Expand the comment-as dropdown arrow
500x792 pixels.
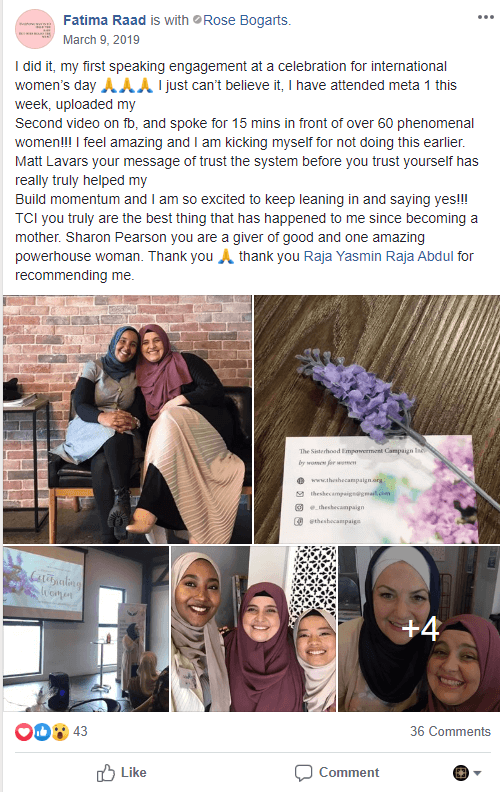tap(477, 773)
